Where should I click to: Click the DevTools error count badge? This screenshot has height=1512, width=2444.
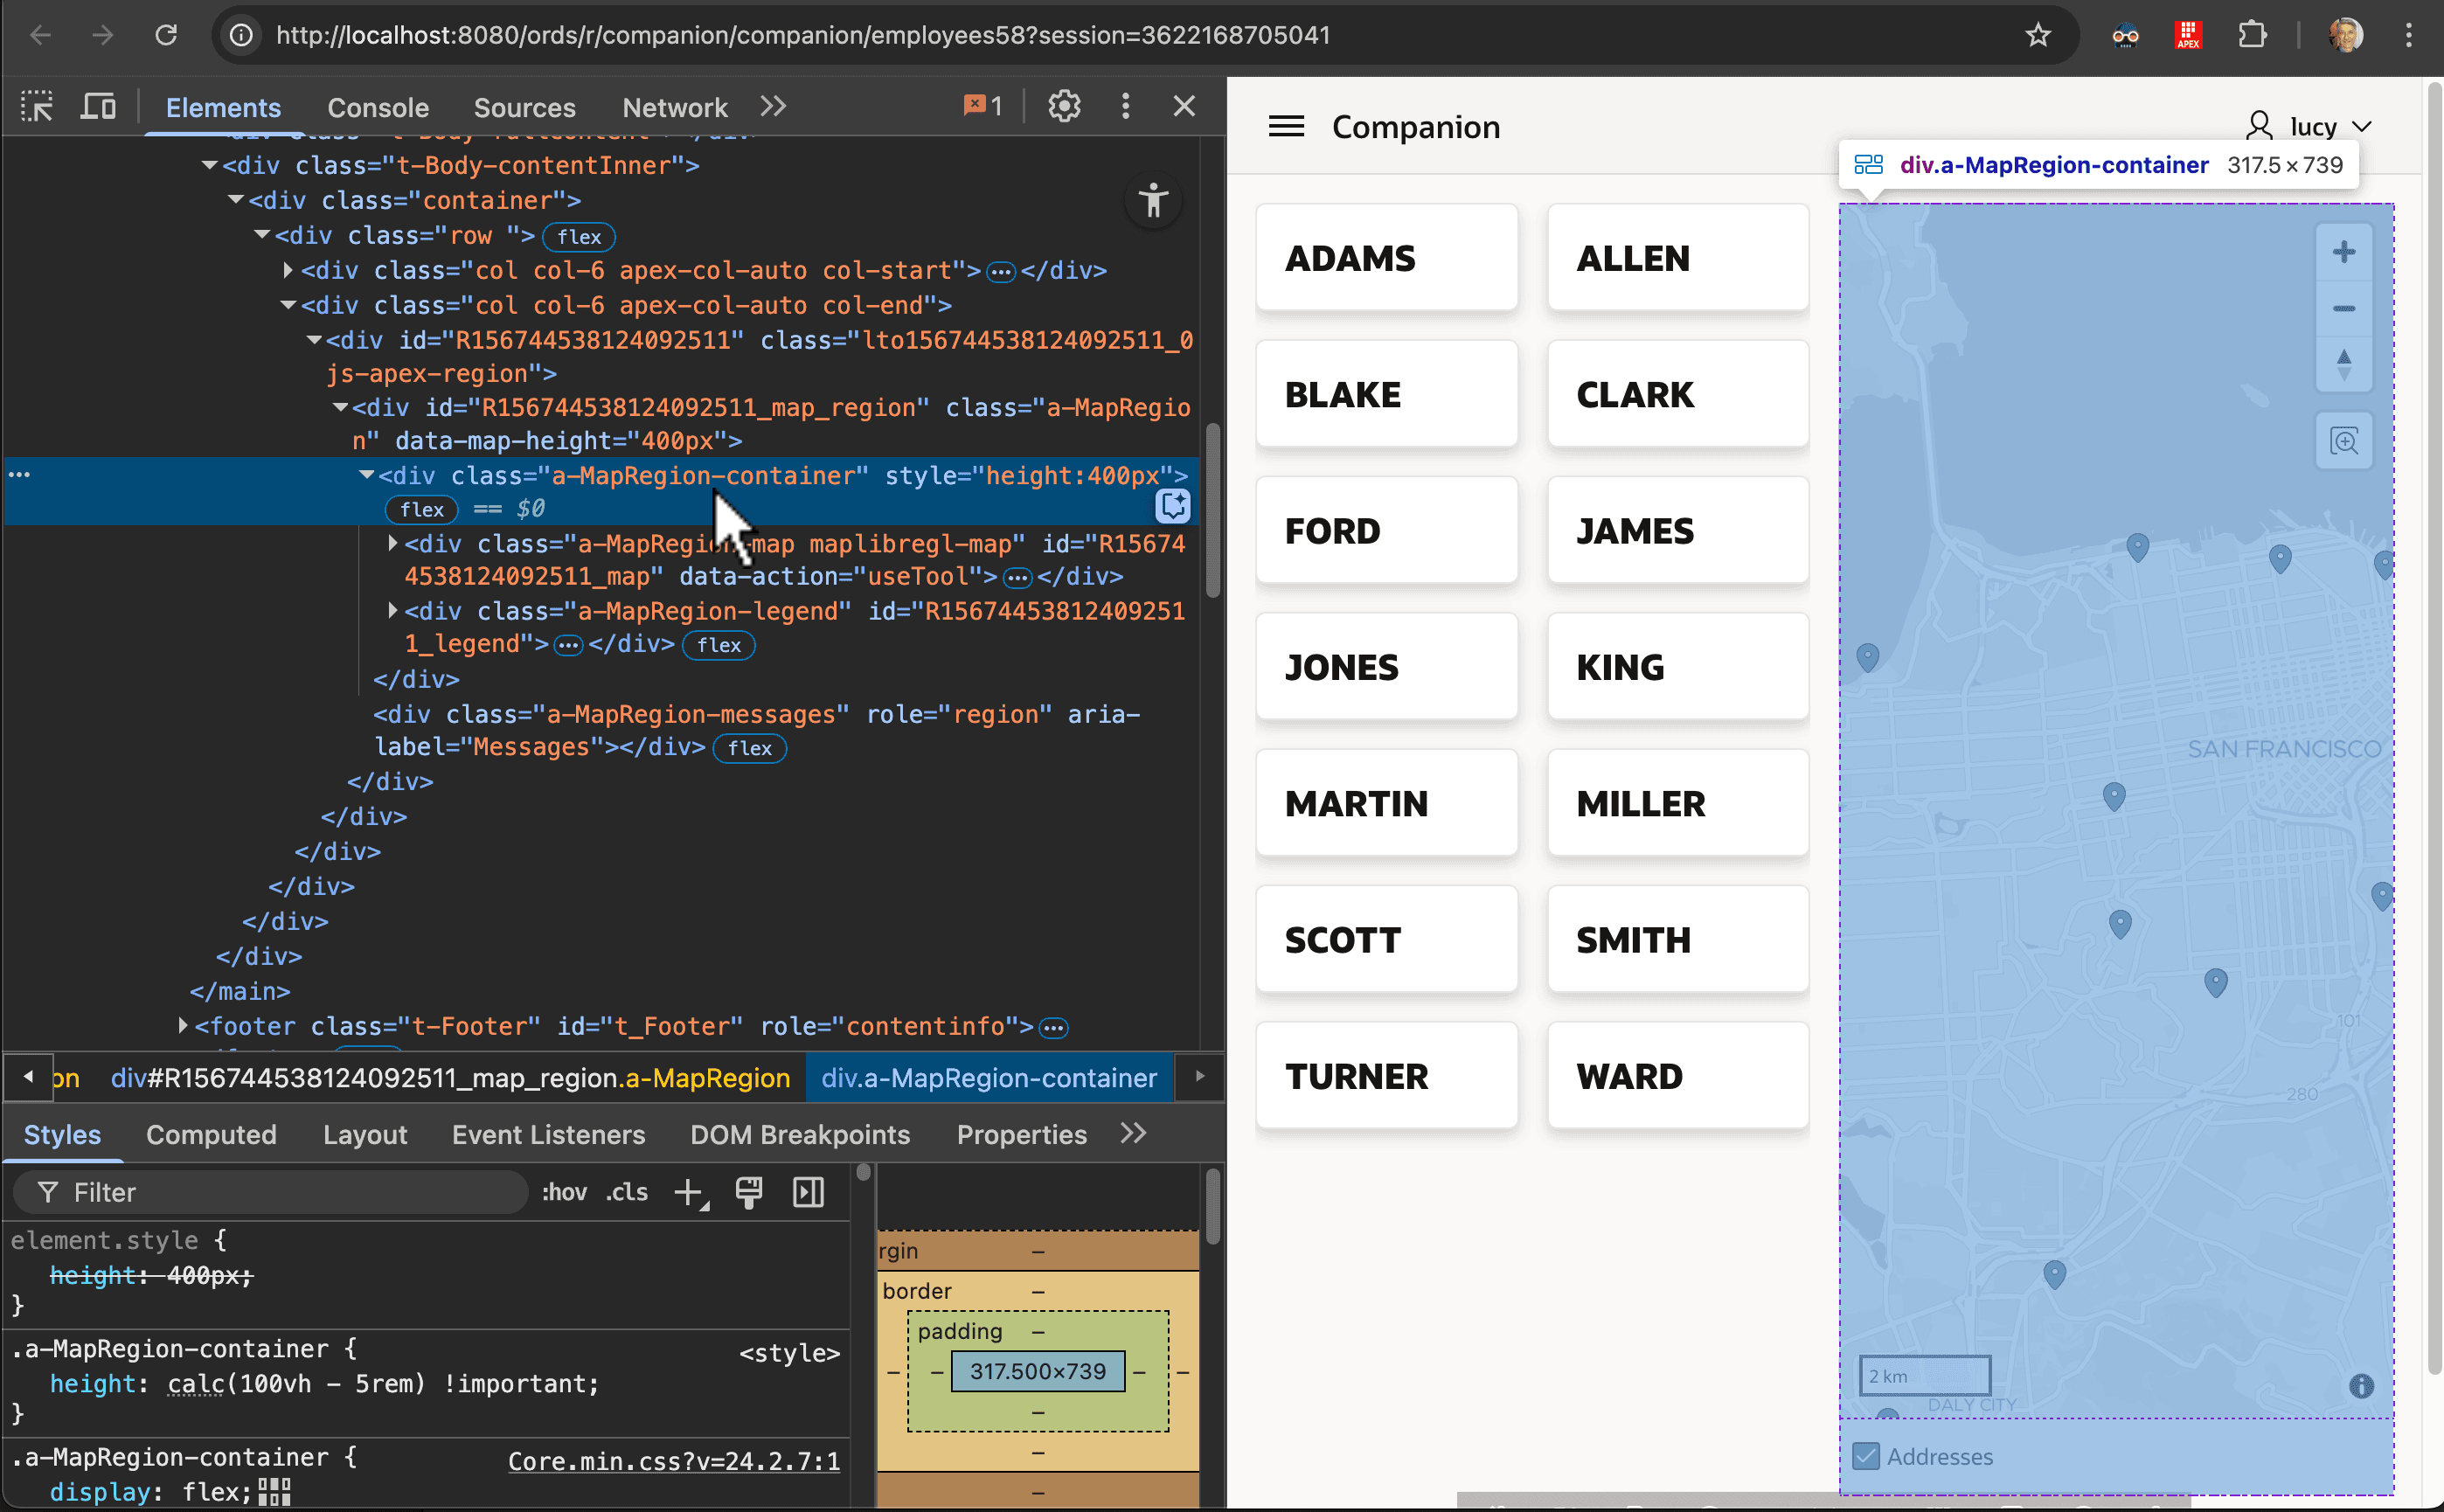click(x=983, y=106)
